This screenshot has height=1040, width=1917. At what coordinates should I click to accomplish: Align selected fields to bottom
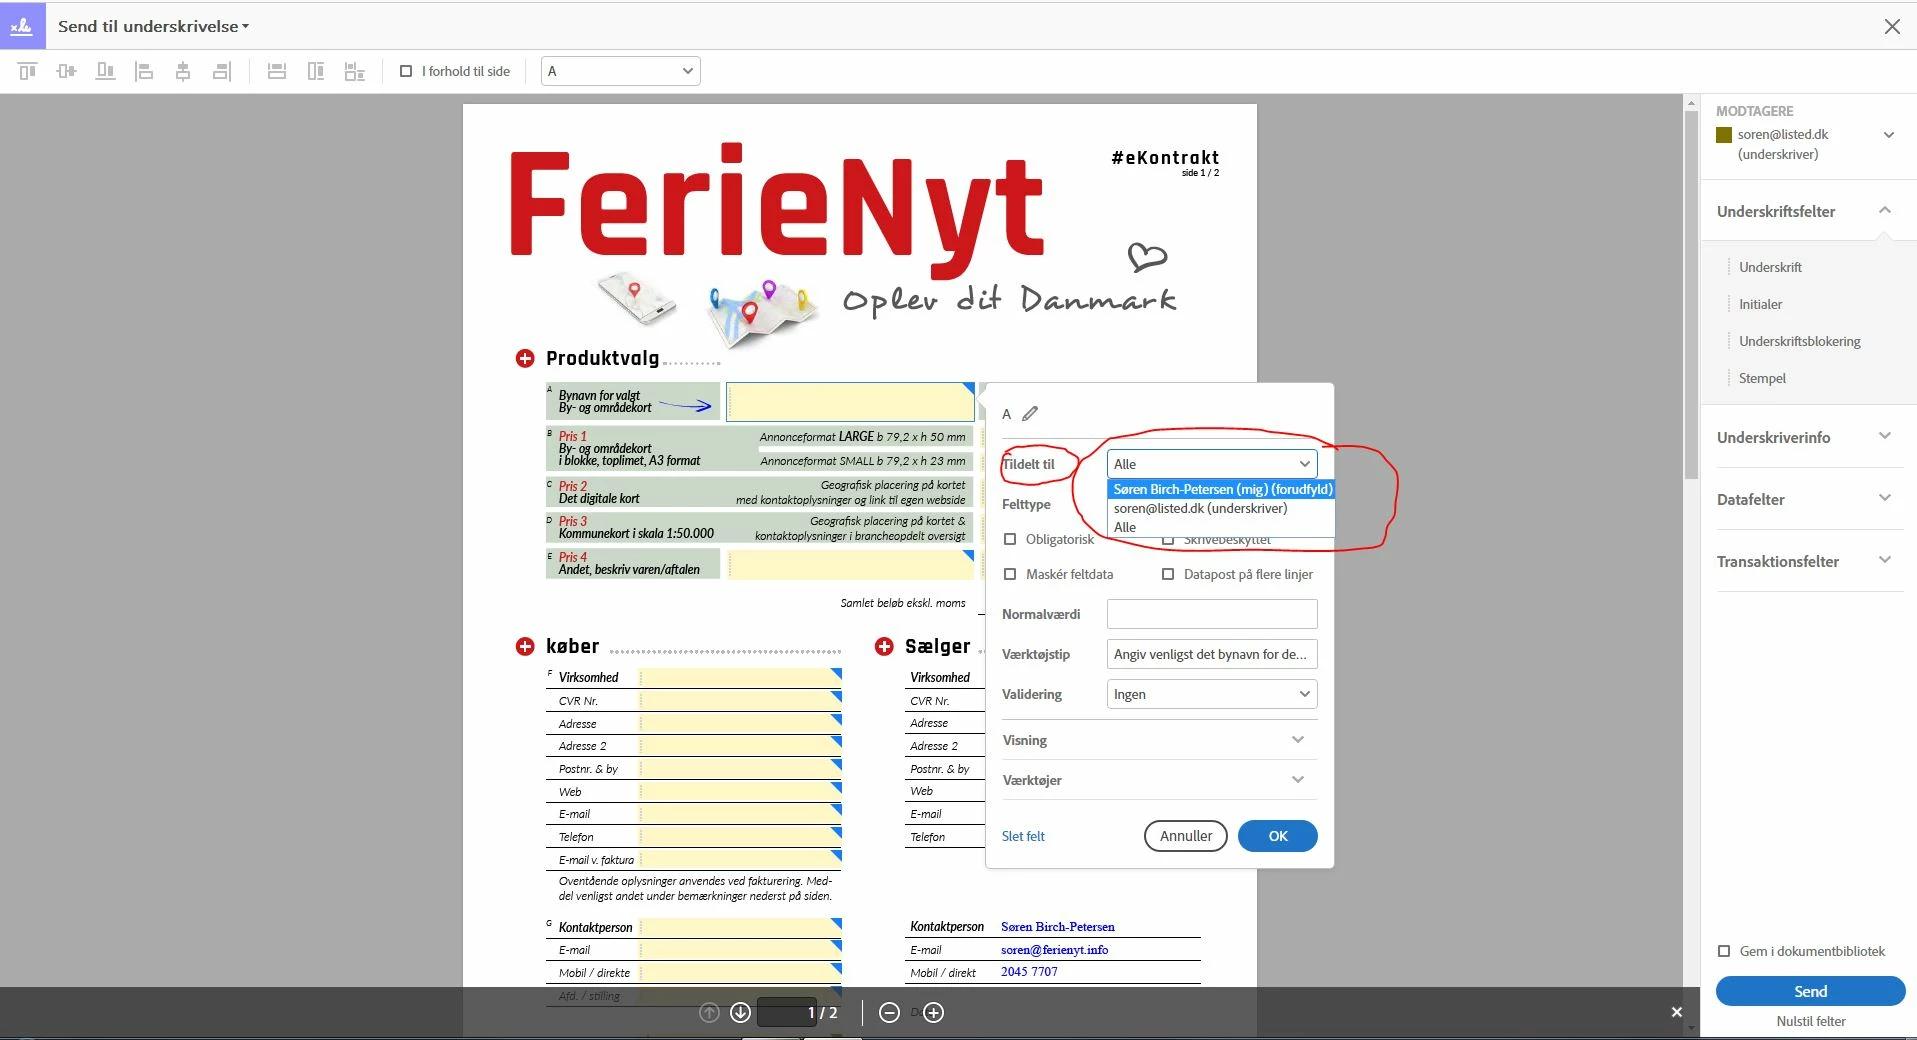tap(105, 71)
